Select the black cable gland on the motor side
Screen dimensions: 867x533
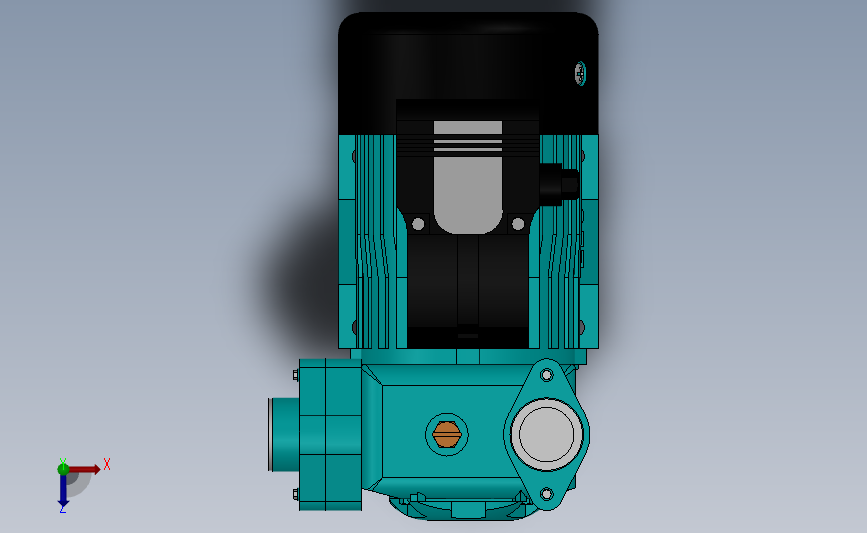559,184
